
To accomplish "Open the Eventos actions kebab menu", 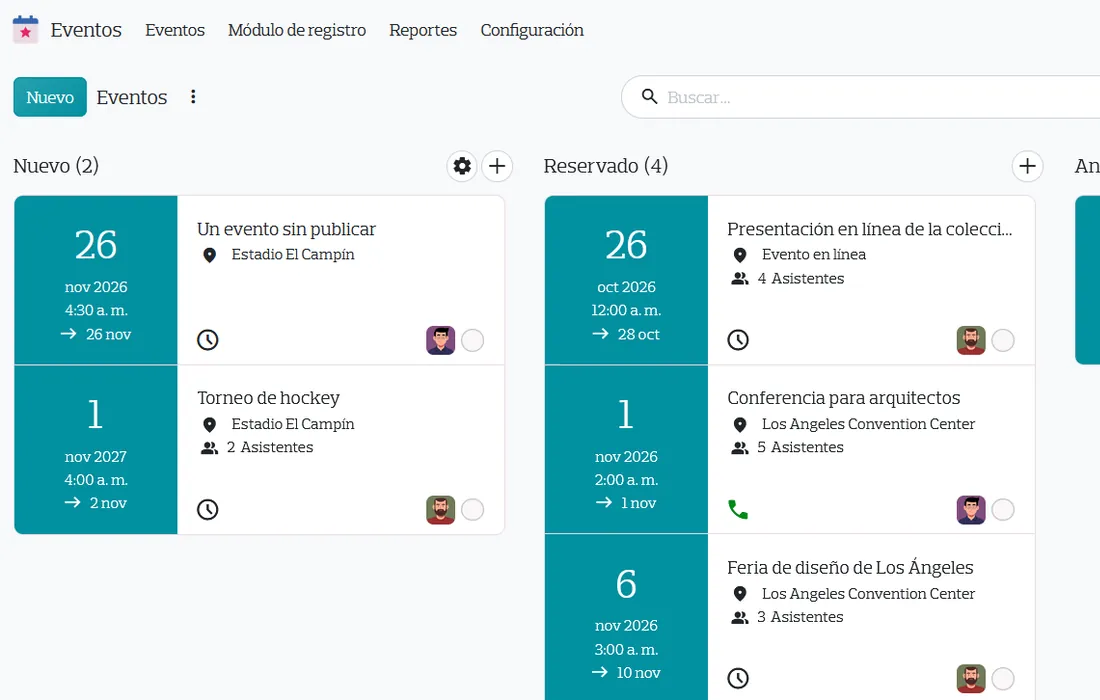I will pyautogui.click(x=193, y=97).
